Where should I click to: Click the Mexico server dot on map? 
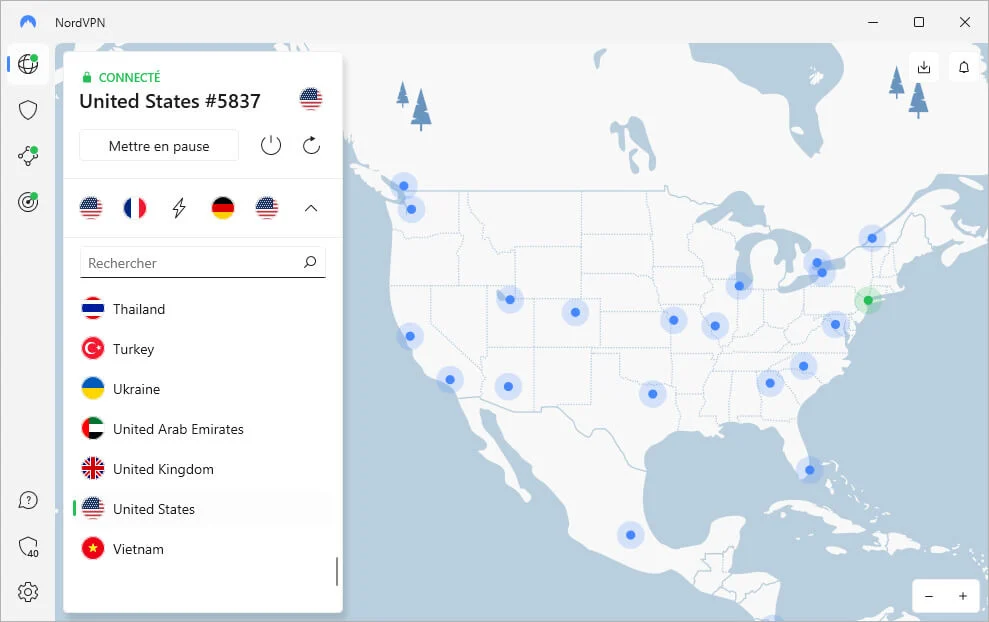click(x=631, y=535)
